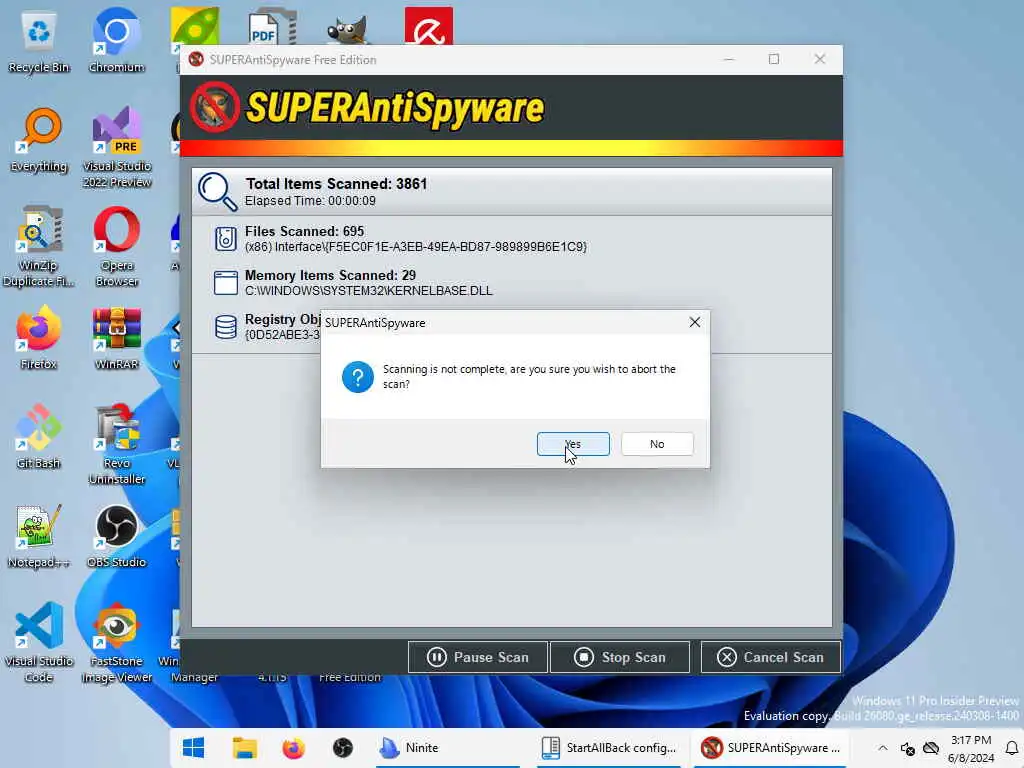Screen dimensions: 1024x768
Task: Open Git Bash desktop icon
Action: point(39,437)
